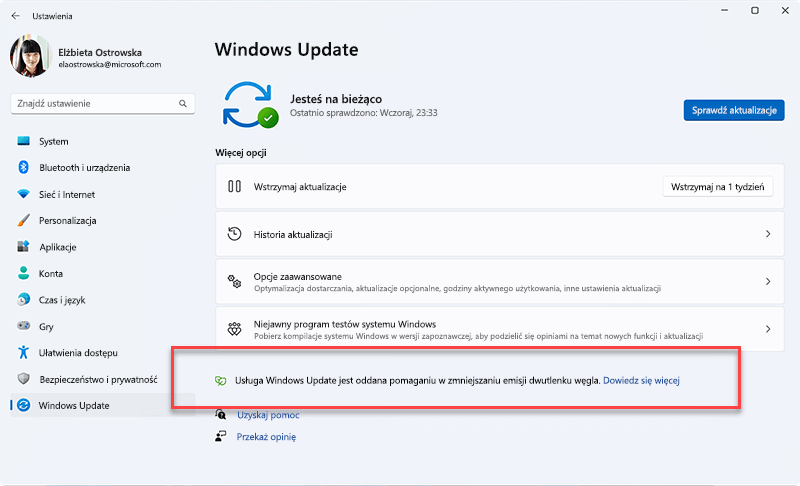This screenshot has height=486, width=800.
Task: Open the Dowiedz się więcej link
Action: click(641, 380)
